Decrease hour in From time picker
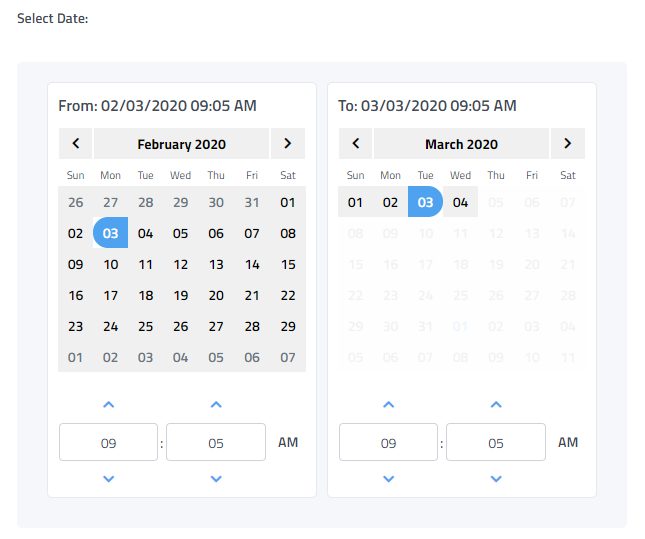 pyautogui.click(x=109, y=479)
